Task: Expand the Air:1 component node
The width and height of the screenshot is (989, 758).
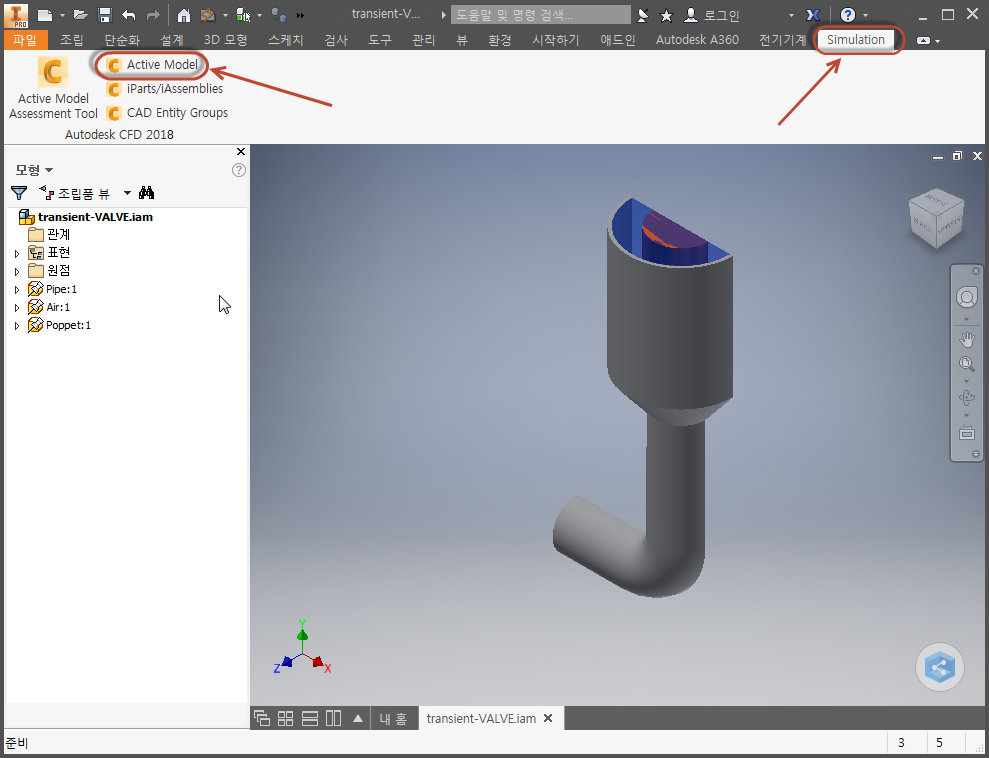Action: (x=17, y=308)
